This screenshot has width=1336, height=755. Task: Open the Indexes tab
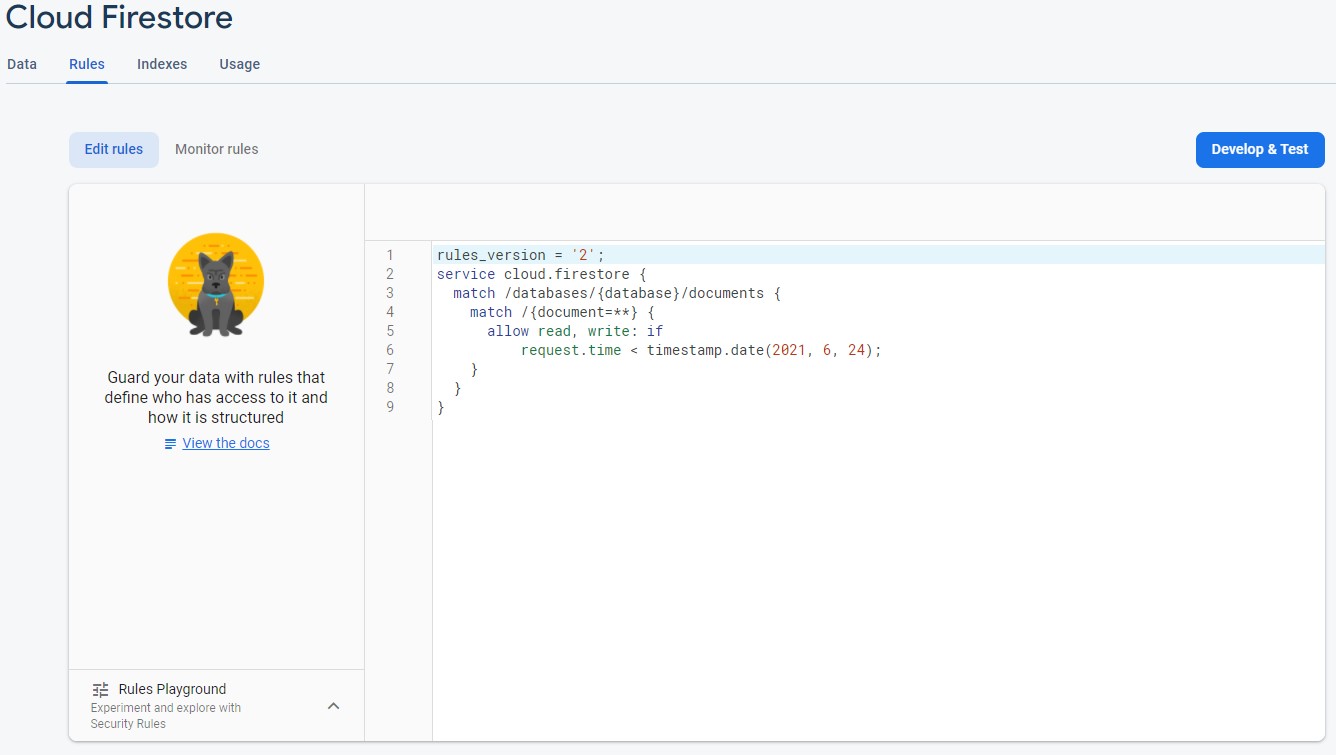[x=162, y=64]
